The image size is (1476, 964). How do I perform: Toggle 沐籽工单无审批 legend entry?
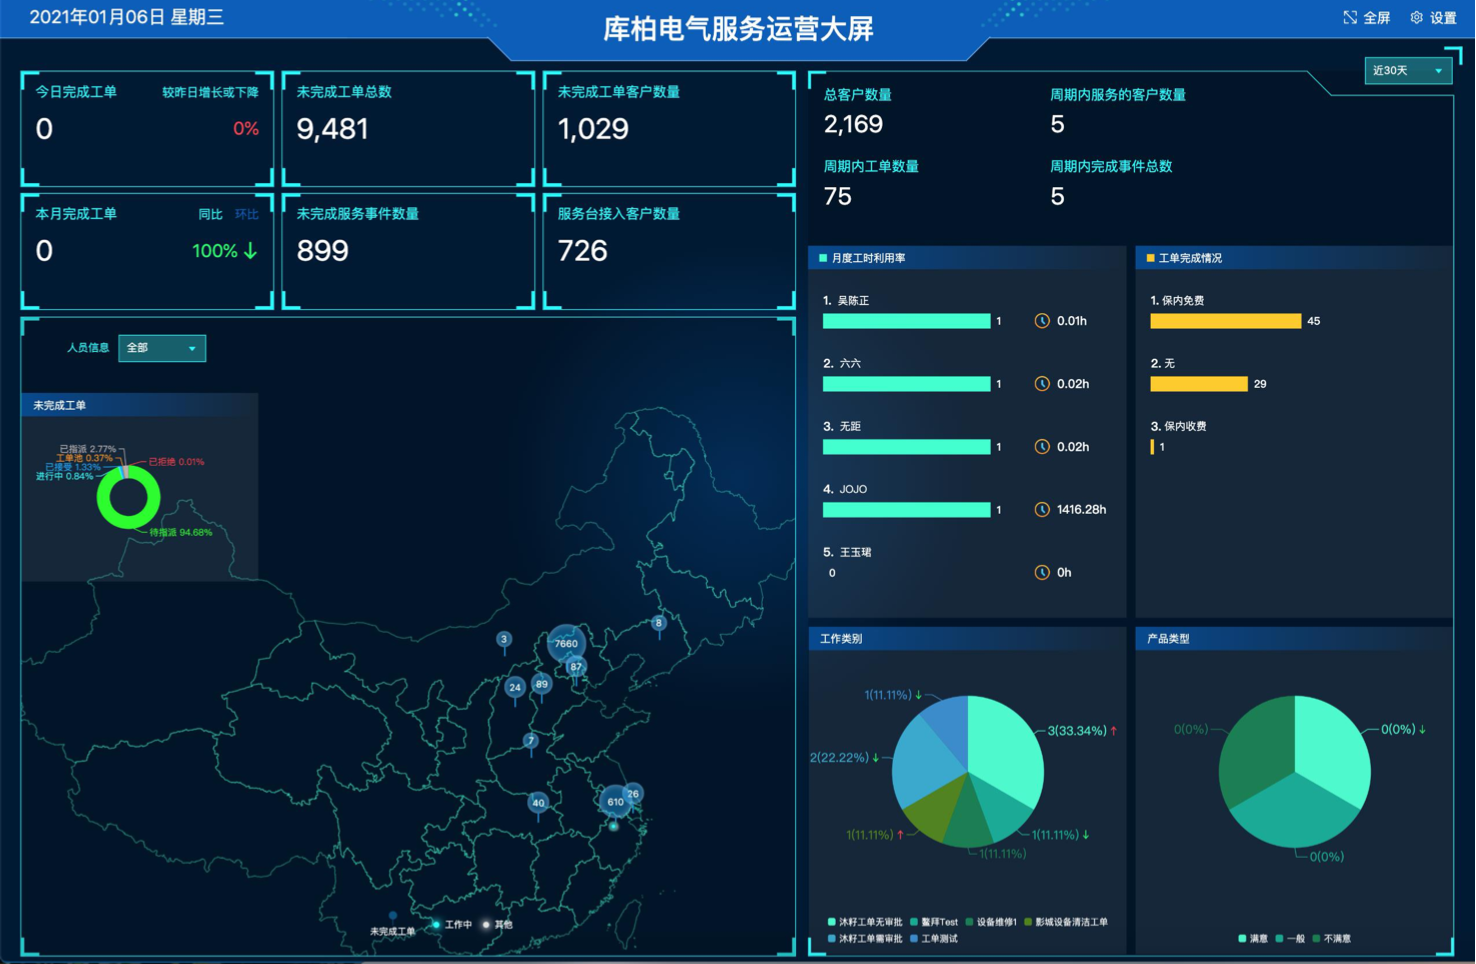point(865,922)
